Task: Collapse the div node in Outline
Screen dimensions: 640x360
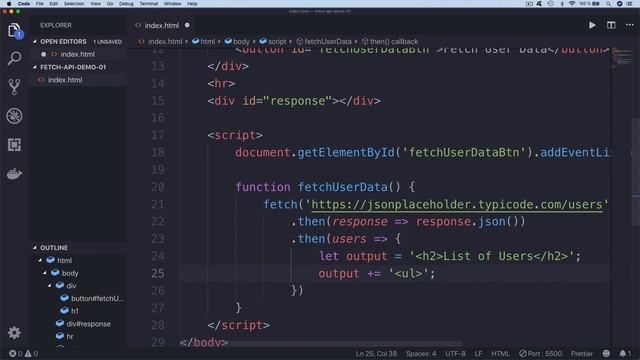Action: [49, 286]
